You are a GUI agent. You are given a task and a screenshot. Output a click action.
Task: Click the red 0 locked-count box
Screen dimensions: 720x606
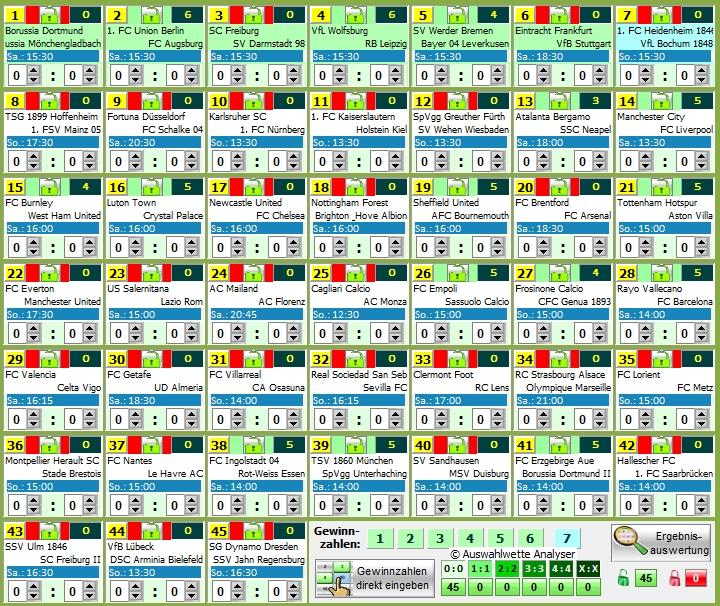click(x=696, y=578)
